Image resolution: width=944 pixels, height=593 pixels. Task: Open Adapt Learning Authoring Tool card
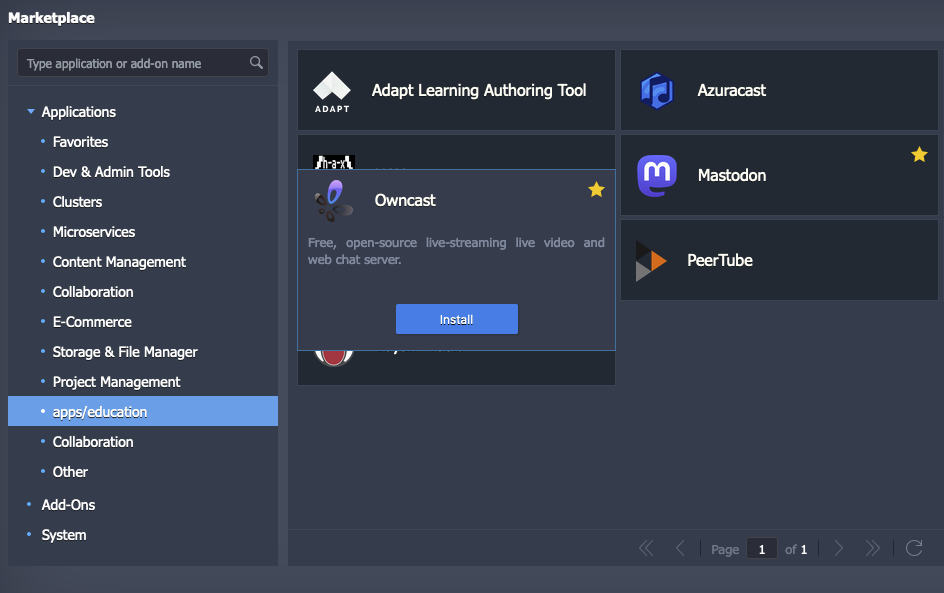tap(456, 90)
